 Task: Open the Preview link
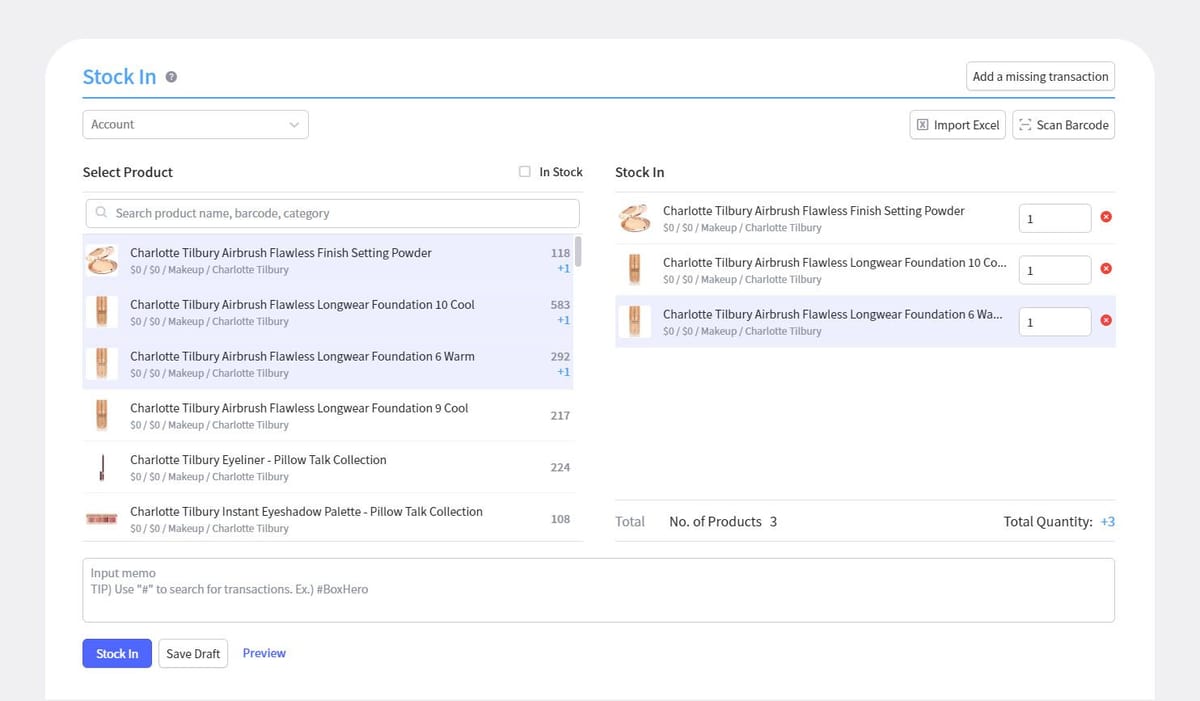pyautogui.click(x=264, y=652)
